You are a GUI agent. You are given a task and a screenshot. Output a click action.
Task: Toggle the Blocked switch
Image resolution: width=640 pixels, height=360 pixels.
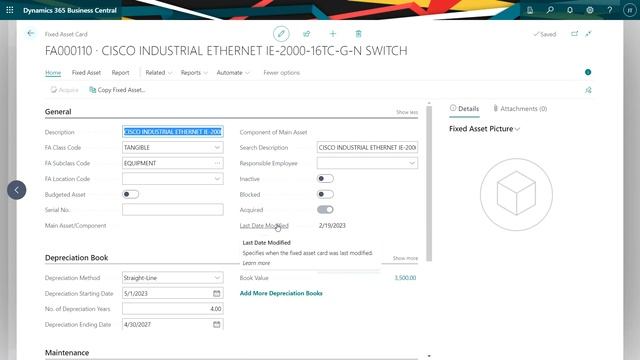325,194
